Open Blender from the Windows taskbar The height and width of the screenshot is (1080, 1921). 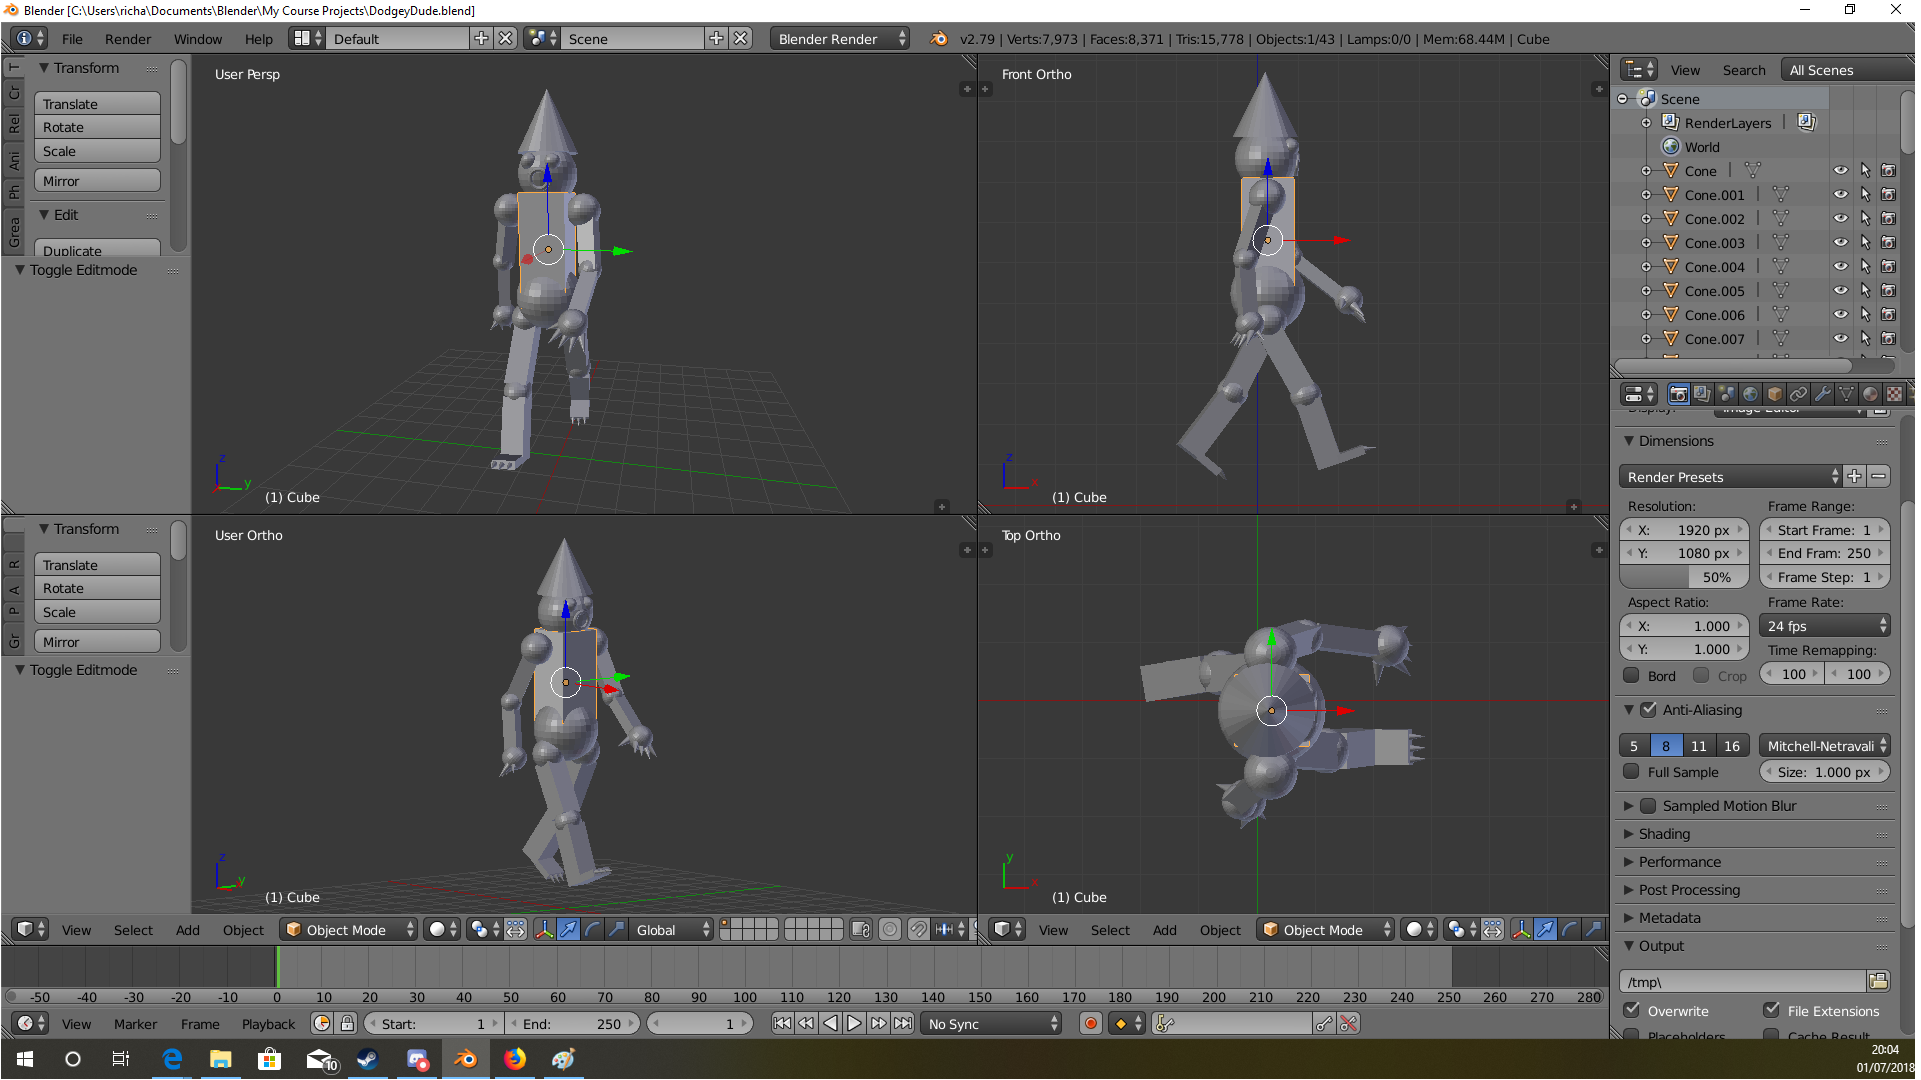(466, 1059)
